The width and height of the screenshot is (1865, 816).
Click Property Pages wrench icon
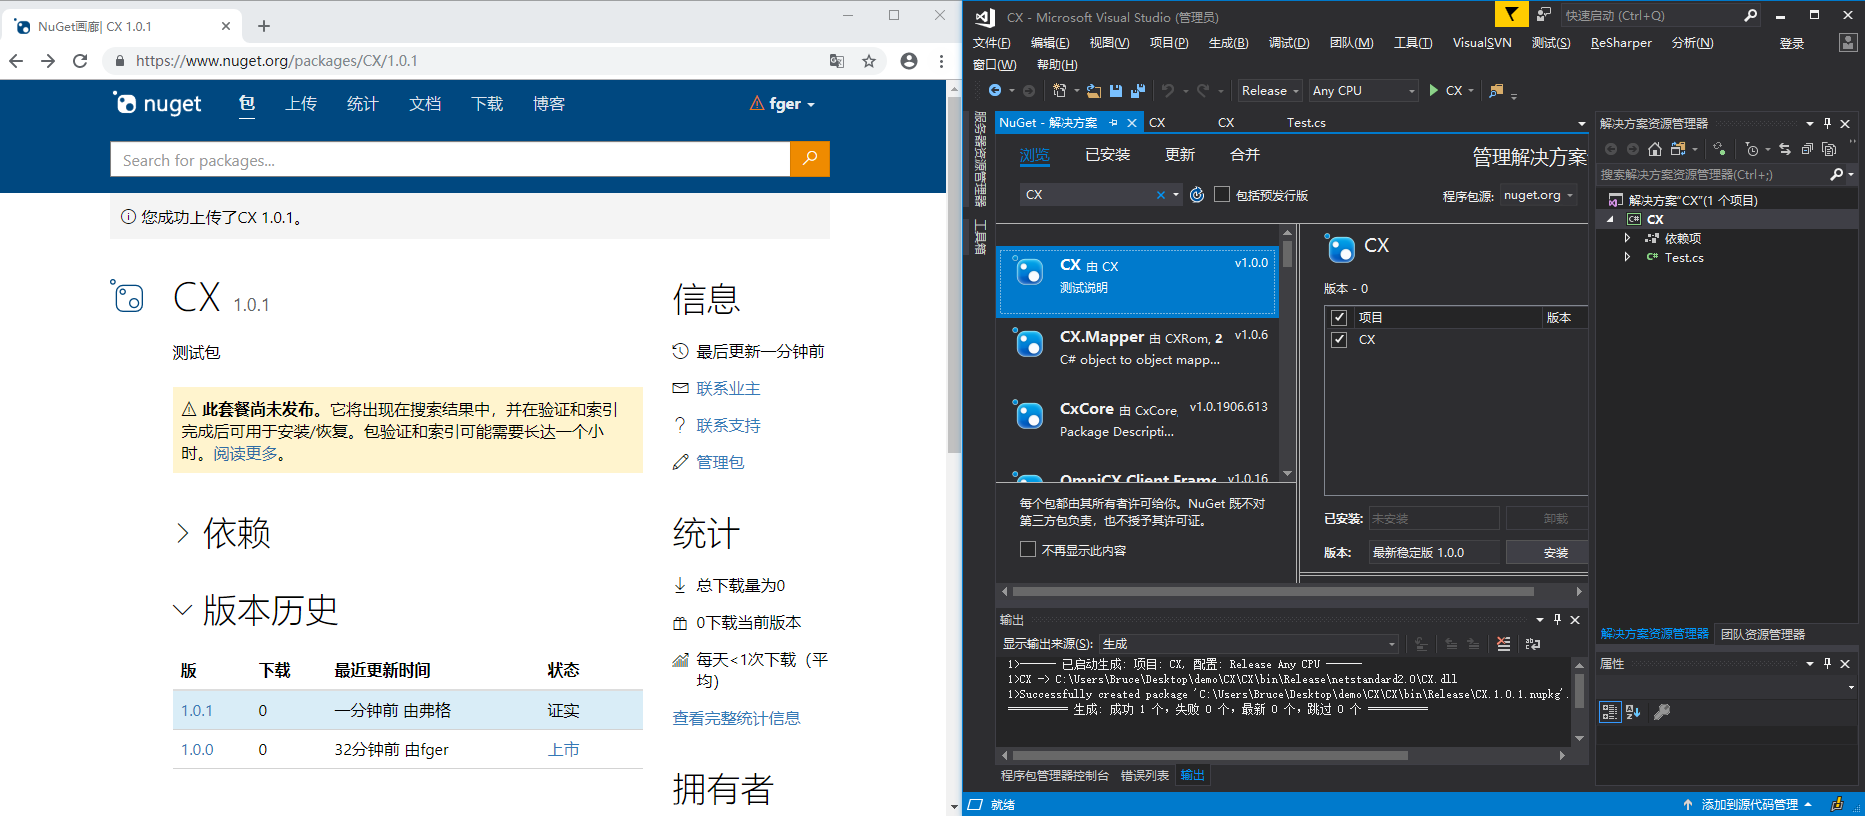[1662, 712]
